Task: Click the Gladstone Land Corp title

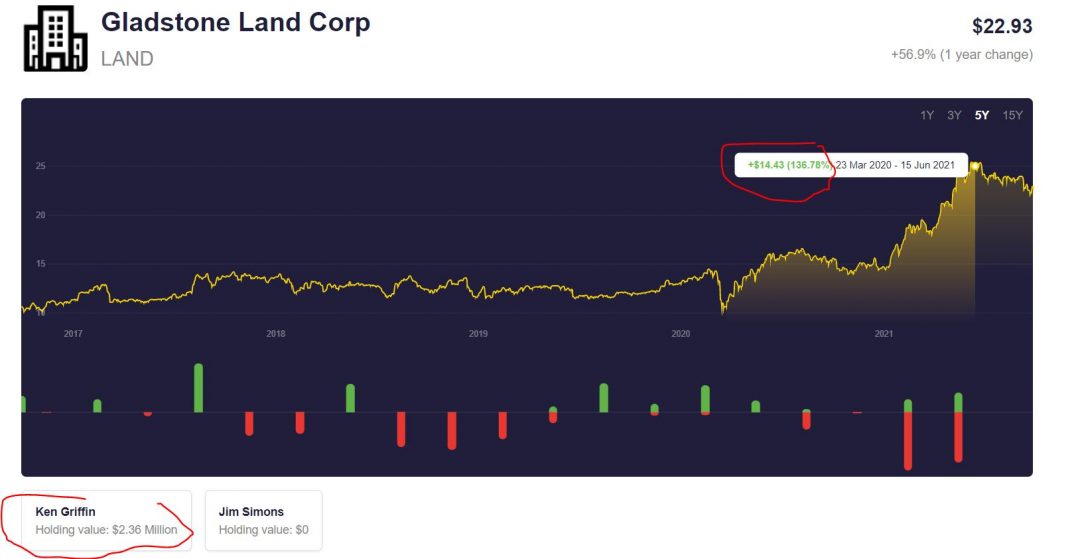Action: [x=236, y=23]
